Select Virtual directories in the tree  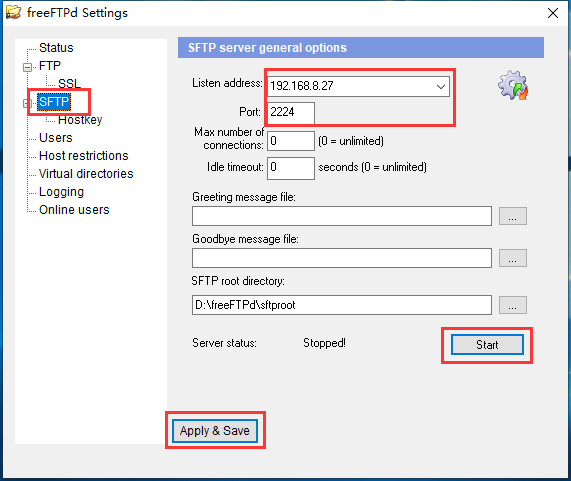point(86,174)
